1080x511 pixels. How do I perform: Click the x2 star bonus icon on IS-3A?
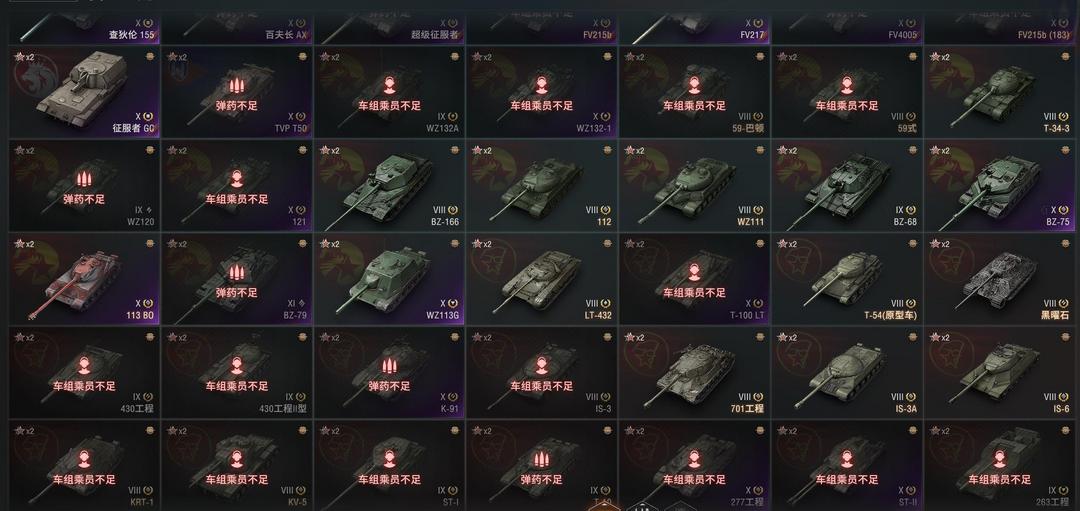click(787, 337)
